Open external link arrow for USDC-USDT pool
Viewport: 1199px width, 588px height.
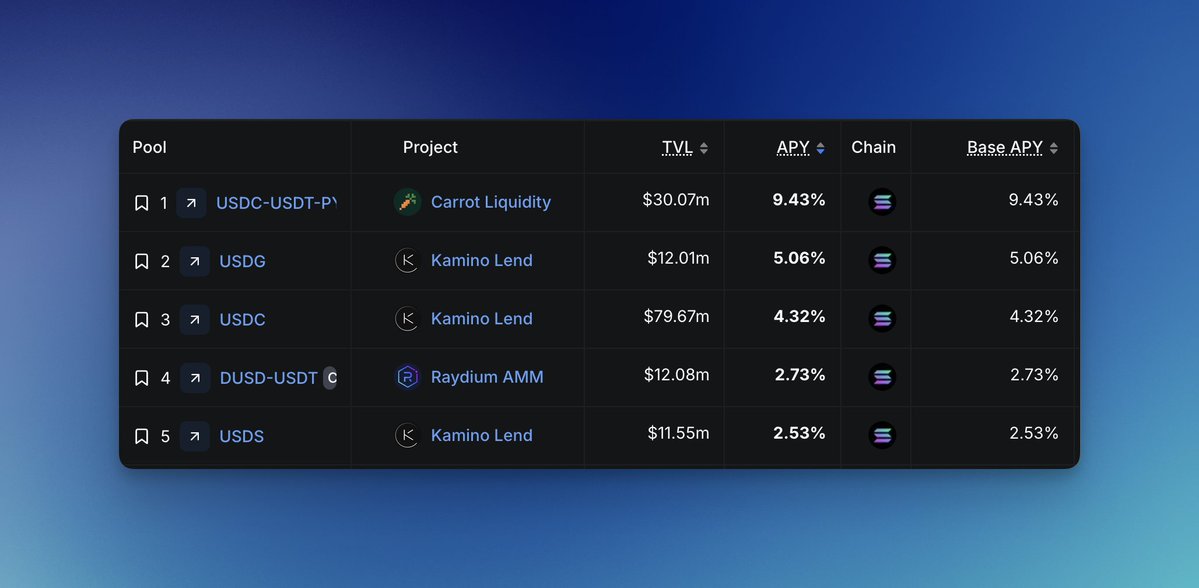coord(191,203)
